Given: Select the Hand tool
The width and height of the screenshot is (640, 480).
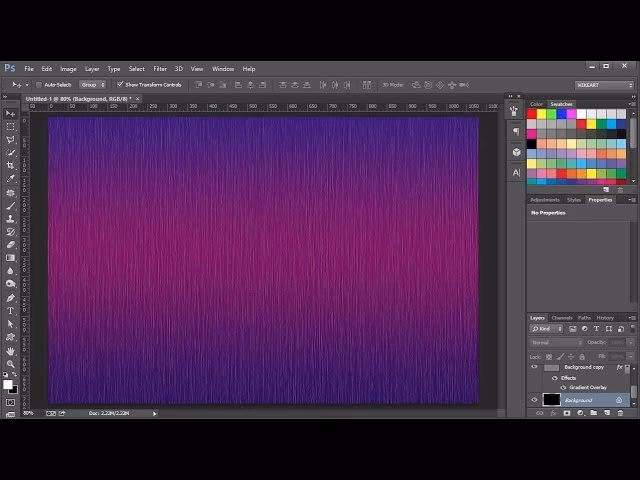Looking at the screenshot, I should coord(11,351).
